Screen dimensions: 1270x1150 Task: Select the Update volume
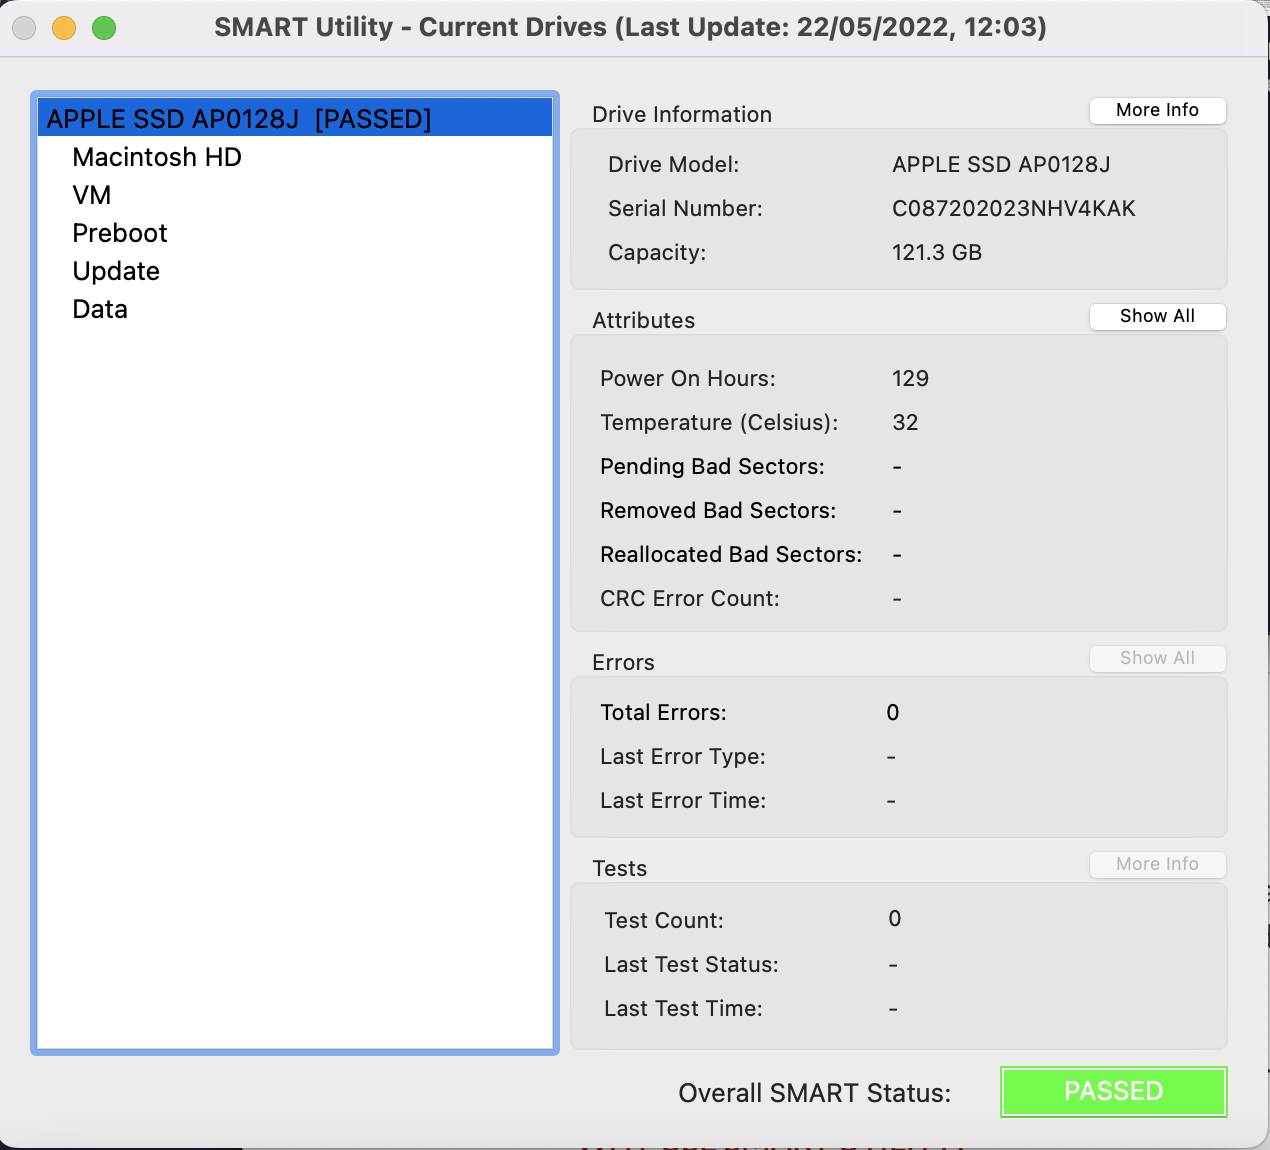coord(116,271)
